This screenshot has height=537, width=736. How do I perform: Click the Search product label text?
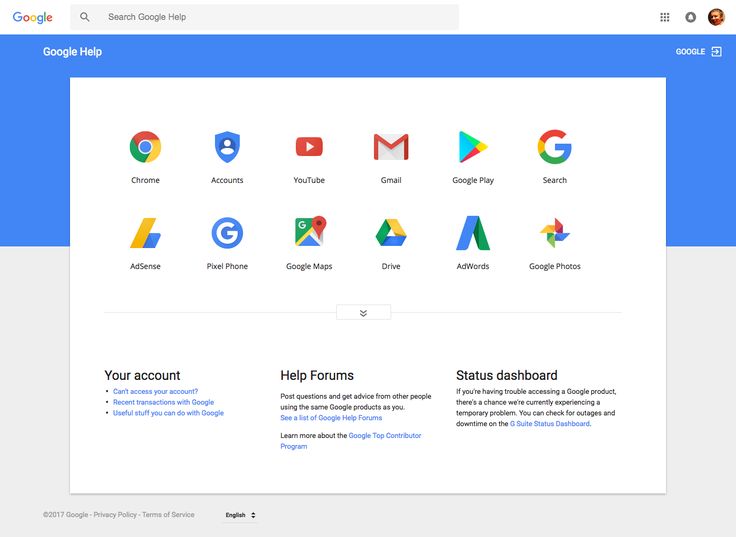(x=555, y=180)
